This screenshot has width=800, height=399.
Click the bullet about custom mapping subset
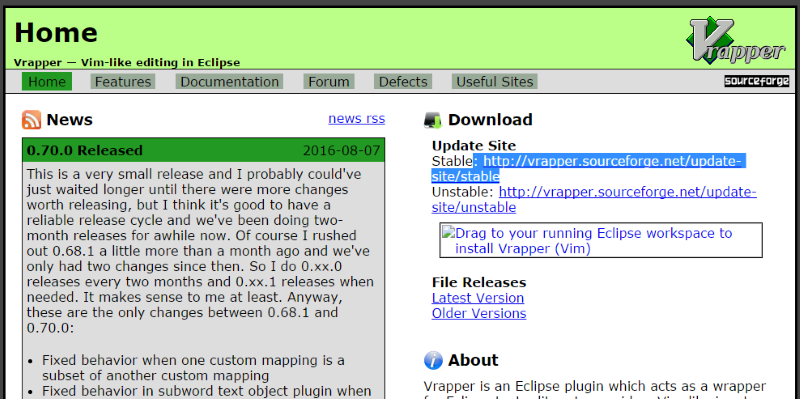(x=193, y=368)
